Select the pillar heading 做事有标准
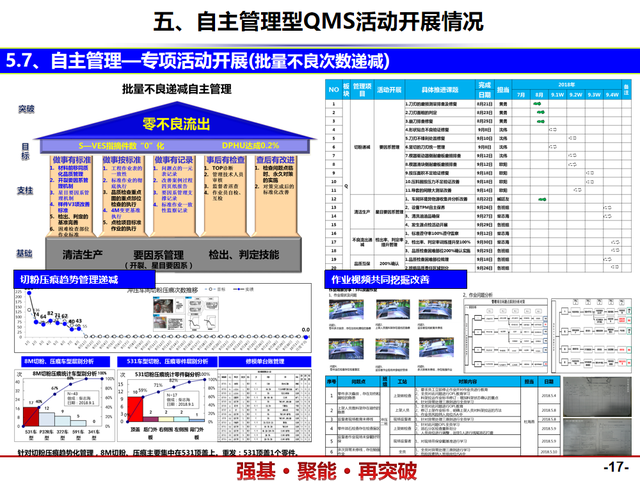Viewport: 640px width, 481px height. tap(71, 160)
